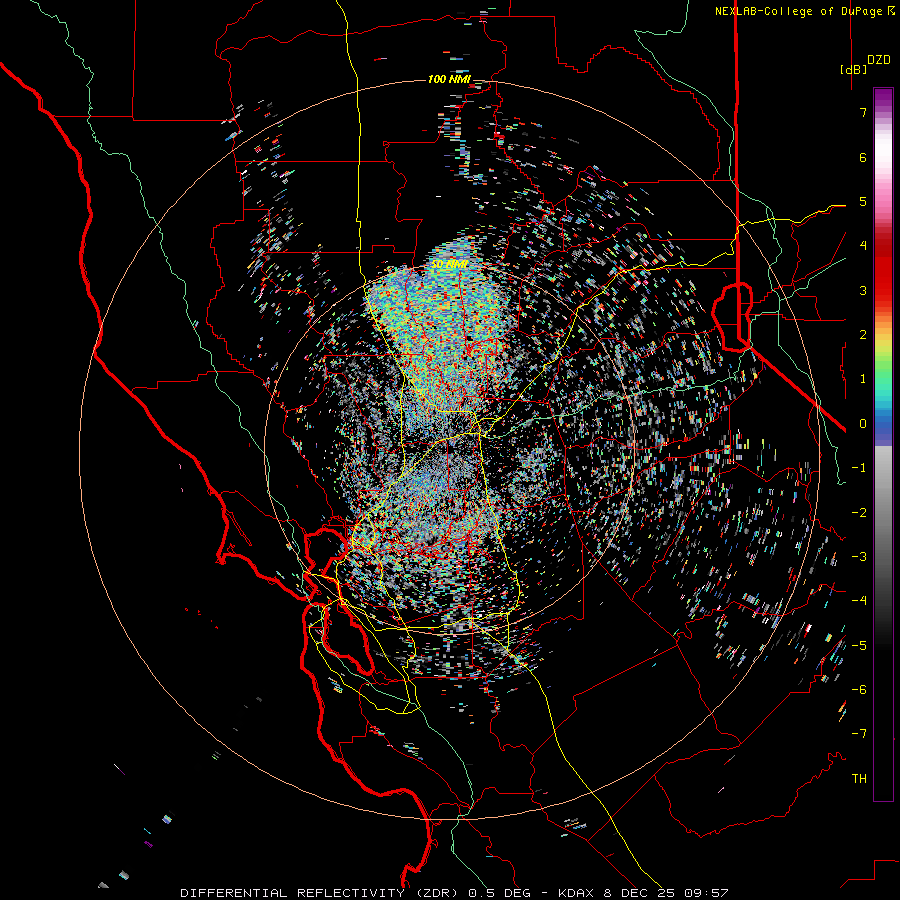Click the 0 value on colorbar scale
This screenshot has height=900, width=900.
(x=863, y=424)
